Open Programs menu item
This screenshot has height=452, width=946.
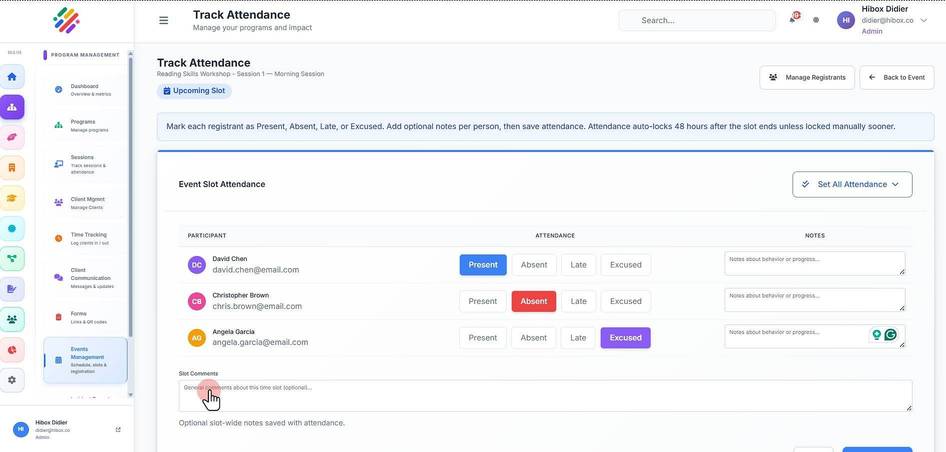[x=86, y=125]
